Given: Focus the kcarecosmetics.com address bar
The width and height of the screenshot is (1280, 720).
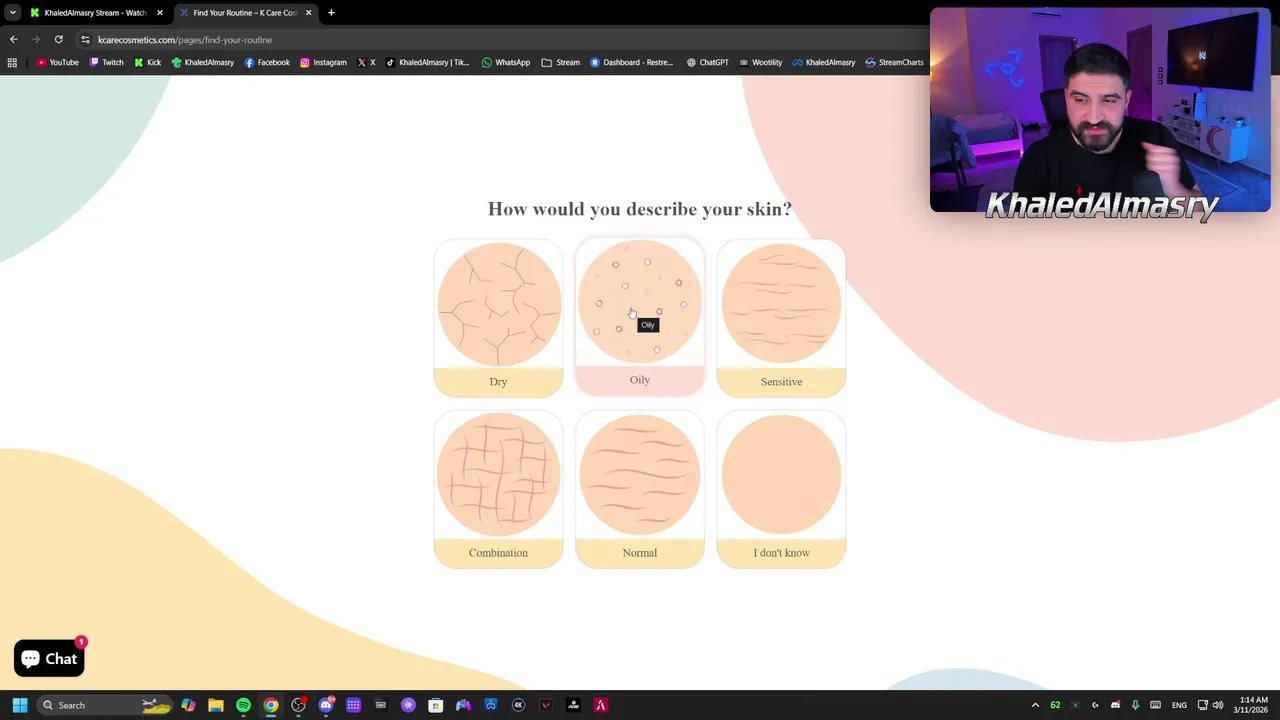Looking at the screenshot, I should pyautogui.click(x=500, y=40).
